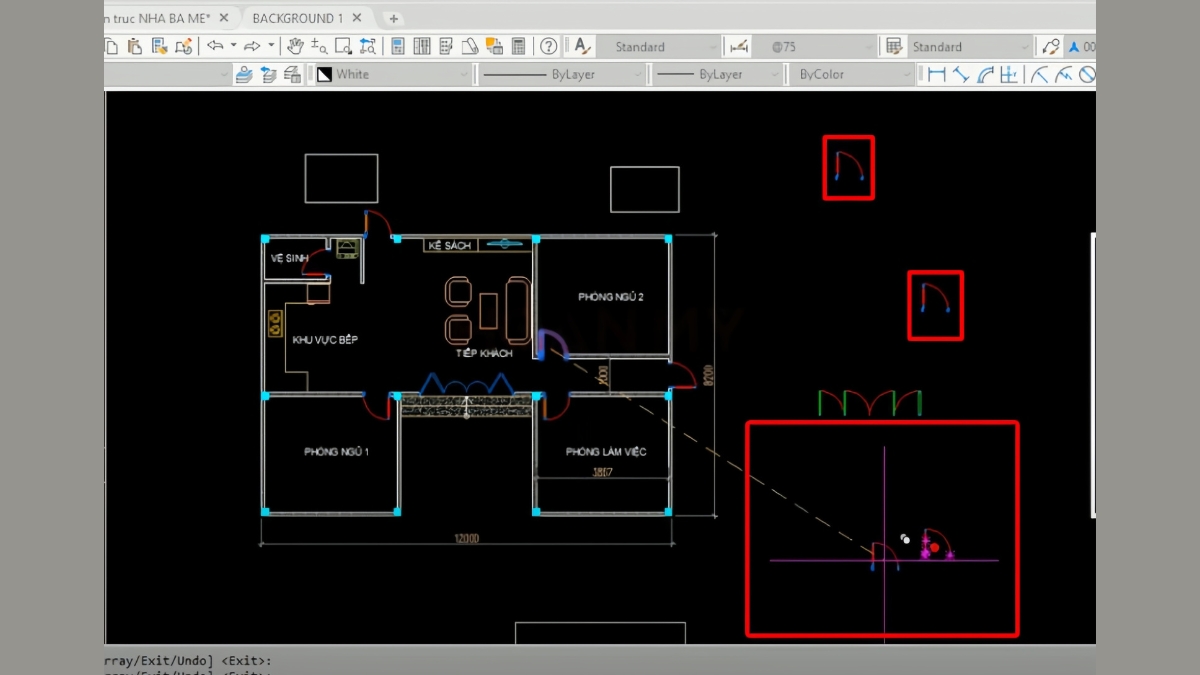Open the Markup Set Manager icon
This screenshot has height=675, width=1200.
(494, 46)
